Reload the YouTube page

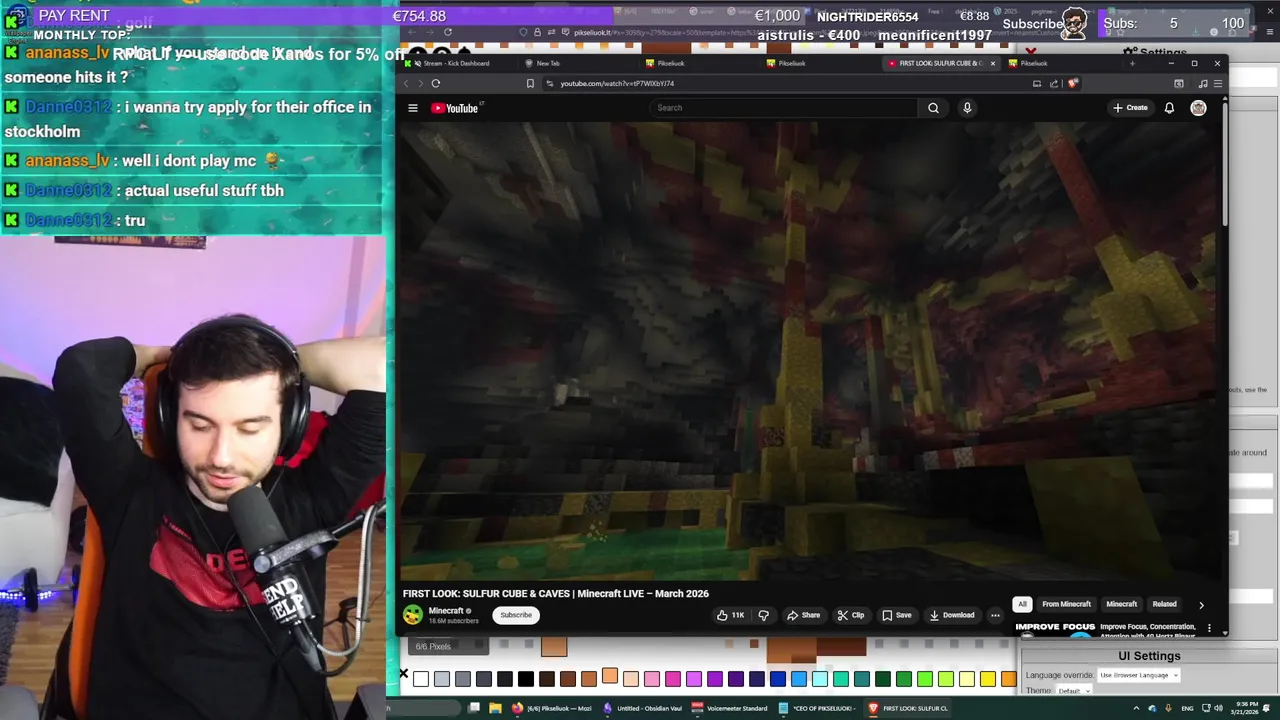pyautogui.click(x=436, y=84)
